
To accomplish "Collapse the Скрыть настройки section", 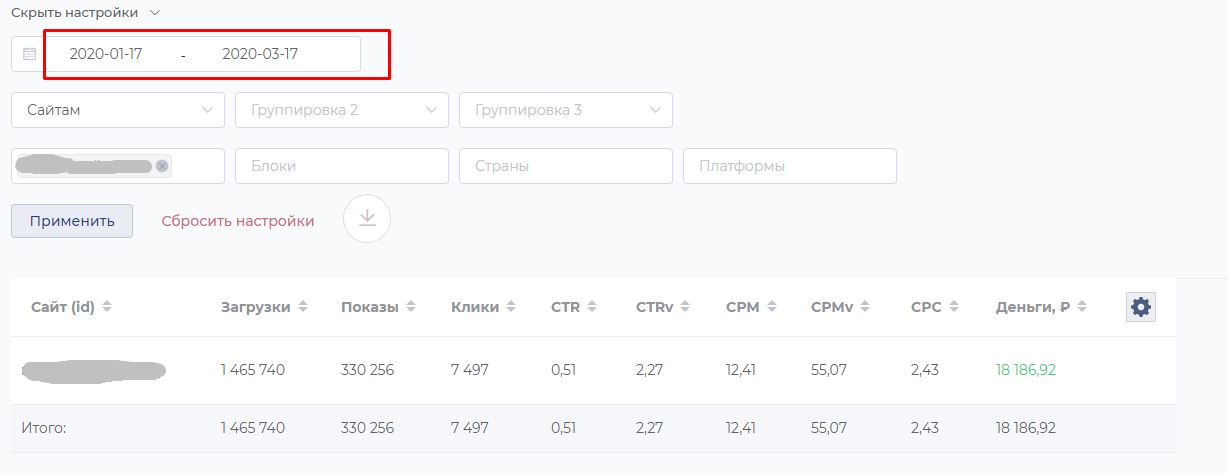I will pyautogui.click(x=85, y=13).
